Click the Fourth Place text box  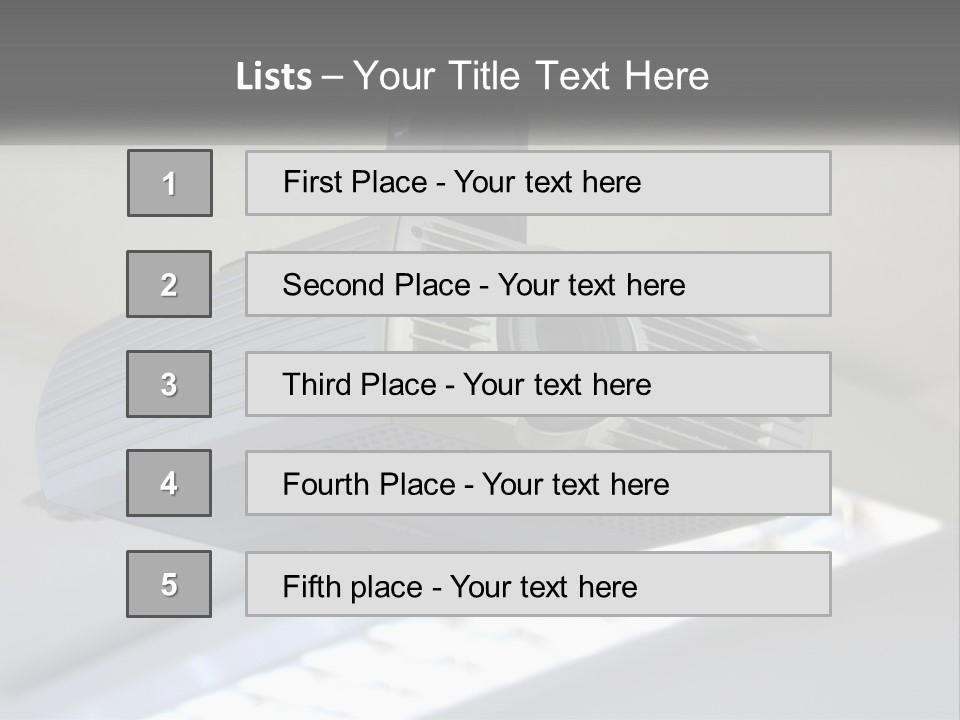(538, 483)
